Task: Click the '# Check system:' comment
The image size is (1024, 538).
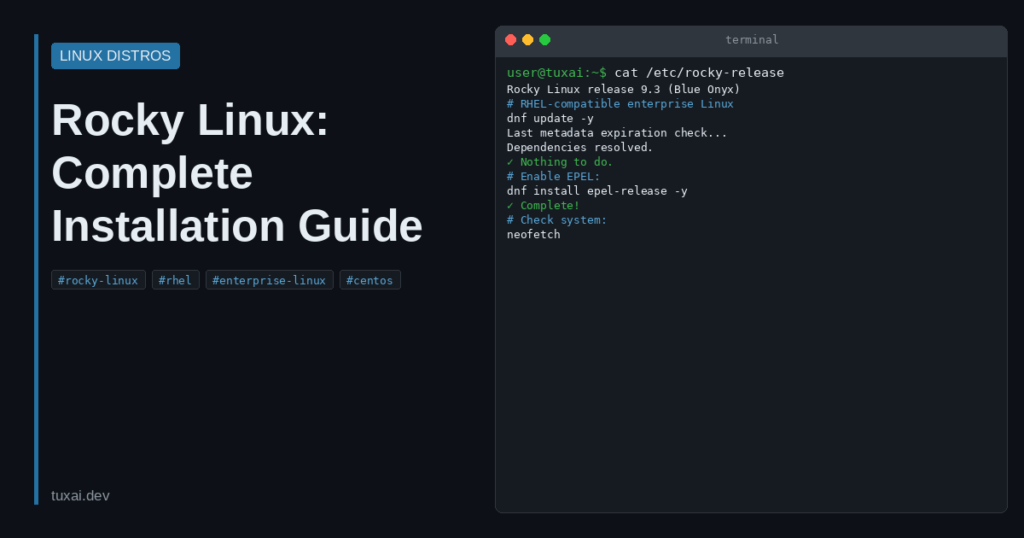Action: pos(556,220)
